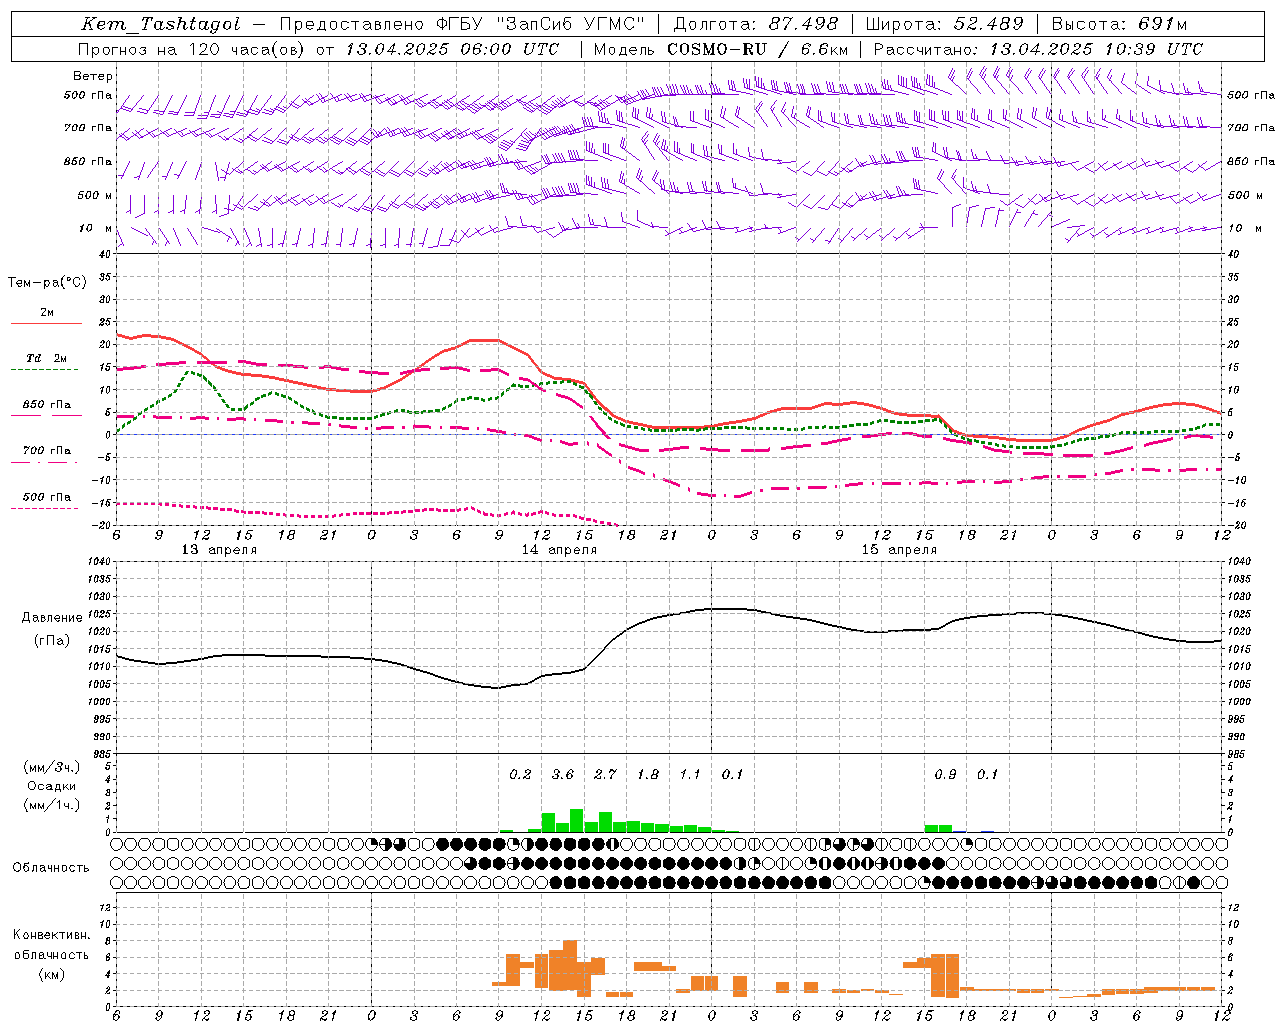Click the date label 15 апреля
The height and width of the screenshot is (1024, 1280).
point(899,550)
